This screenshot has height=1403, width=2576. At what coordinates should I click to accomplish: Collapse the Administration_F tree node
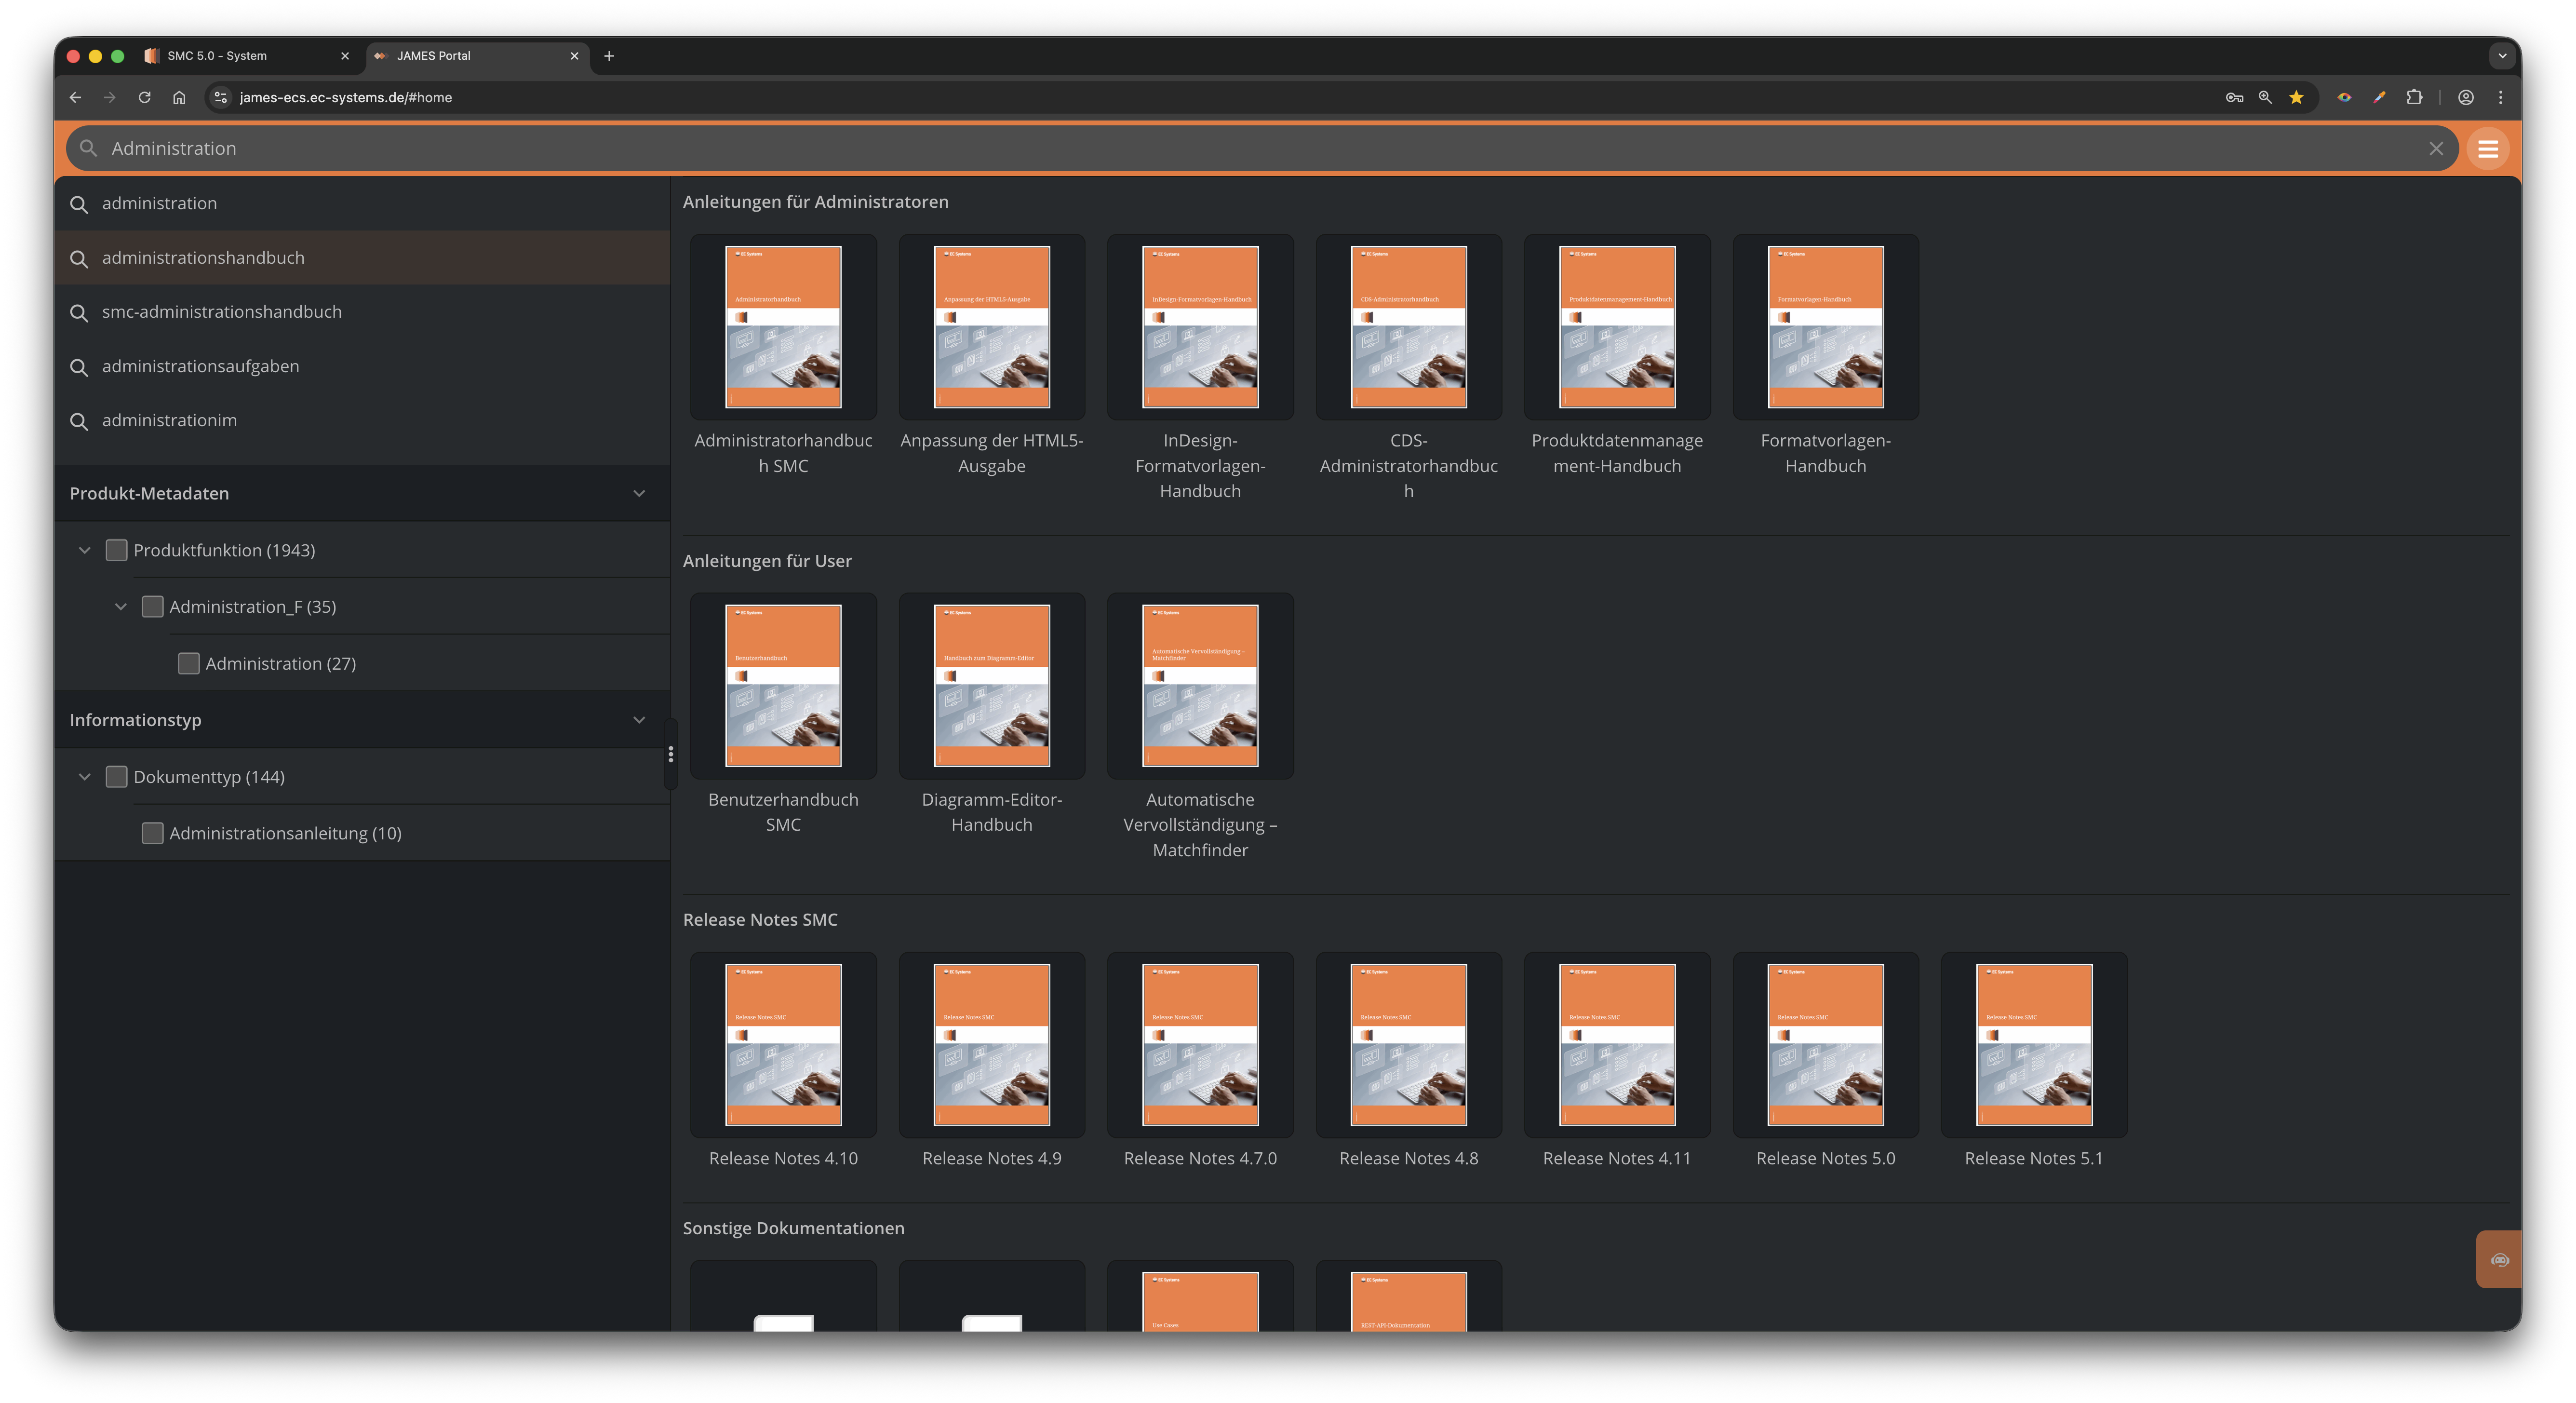(121, 607)
